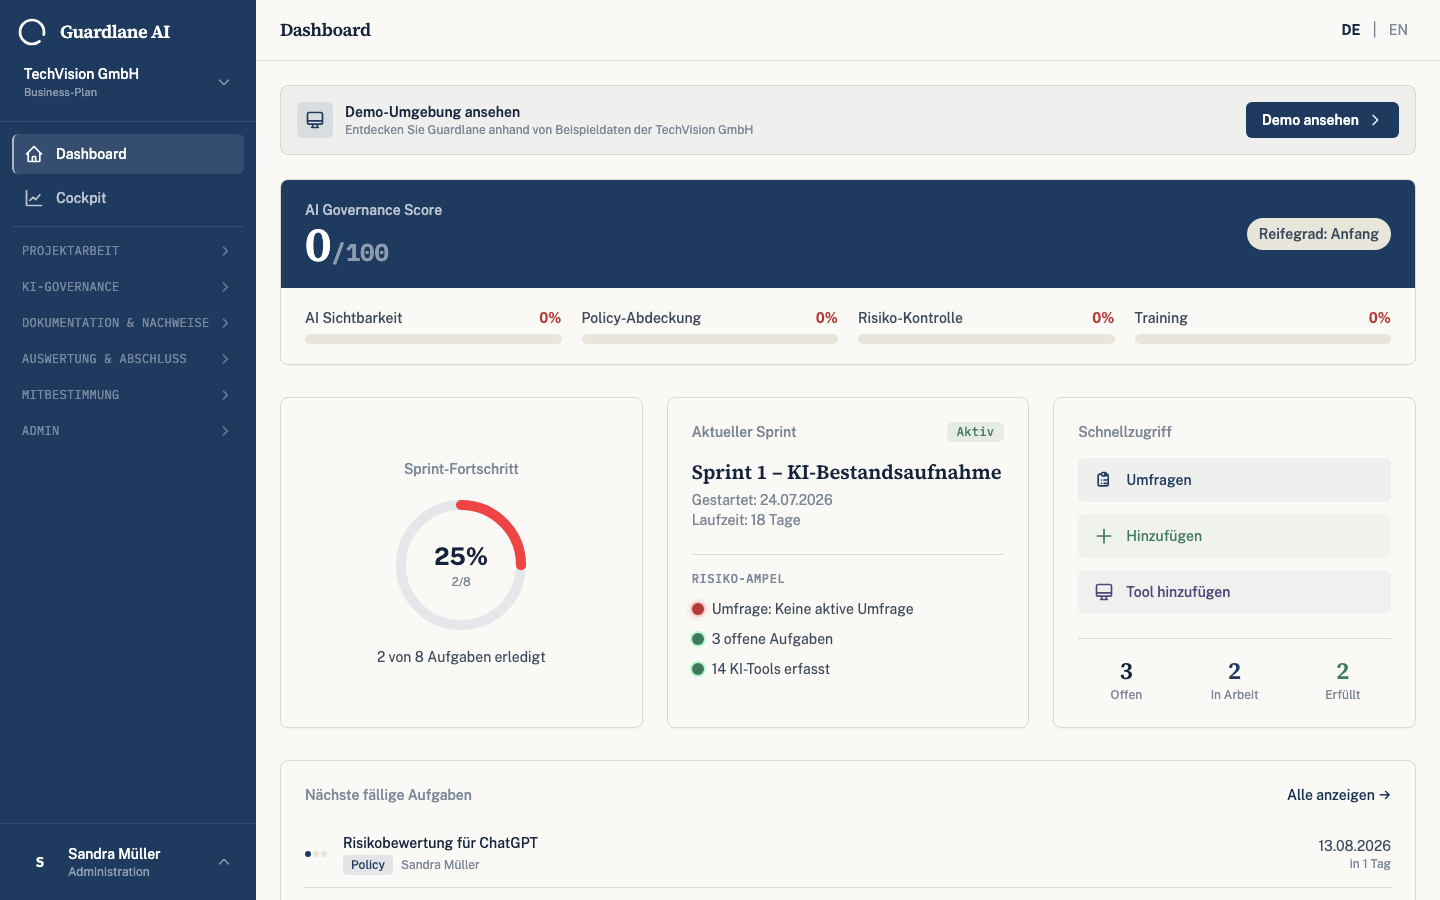Click the arrow icon in Demo ansehen button
Viewport: 1440px width, 900px height.
pos(1376,120)
